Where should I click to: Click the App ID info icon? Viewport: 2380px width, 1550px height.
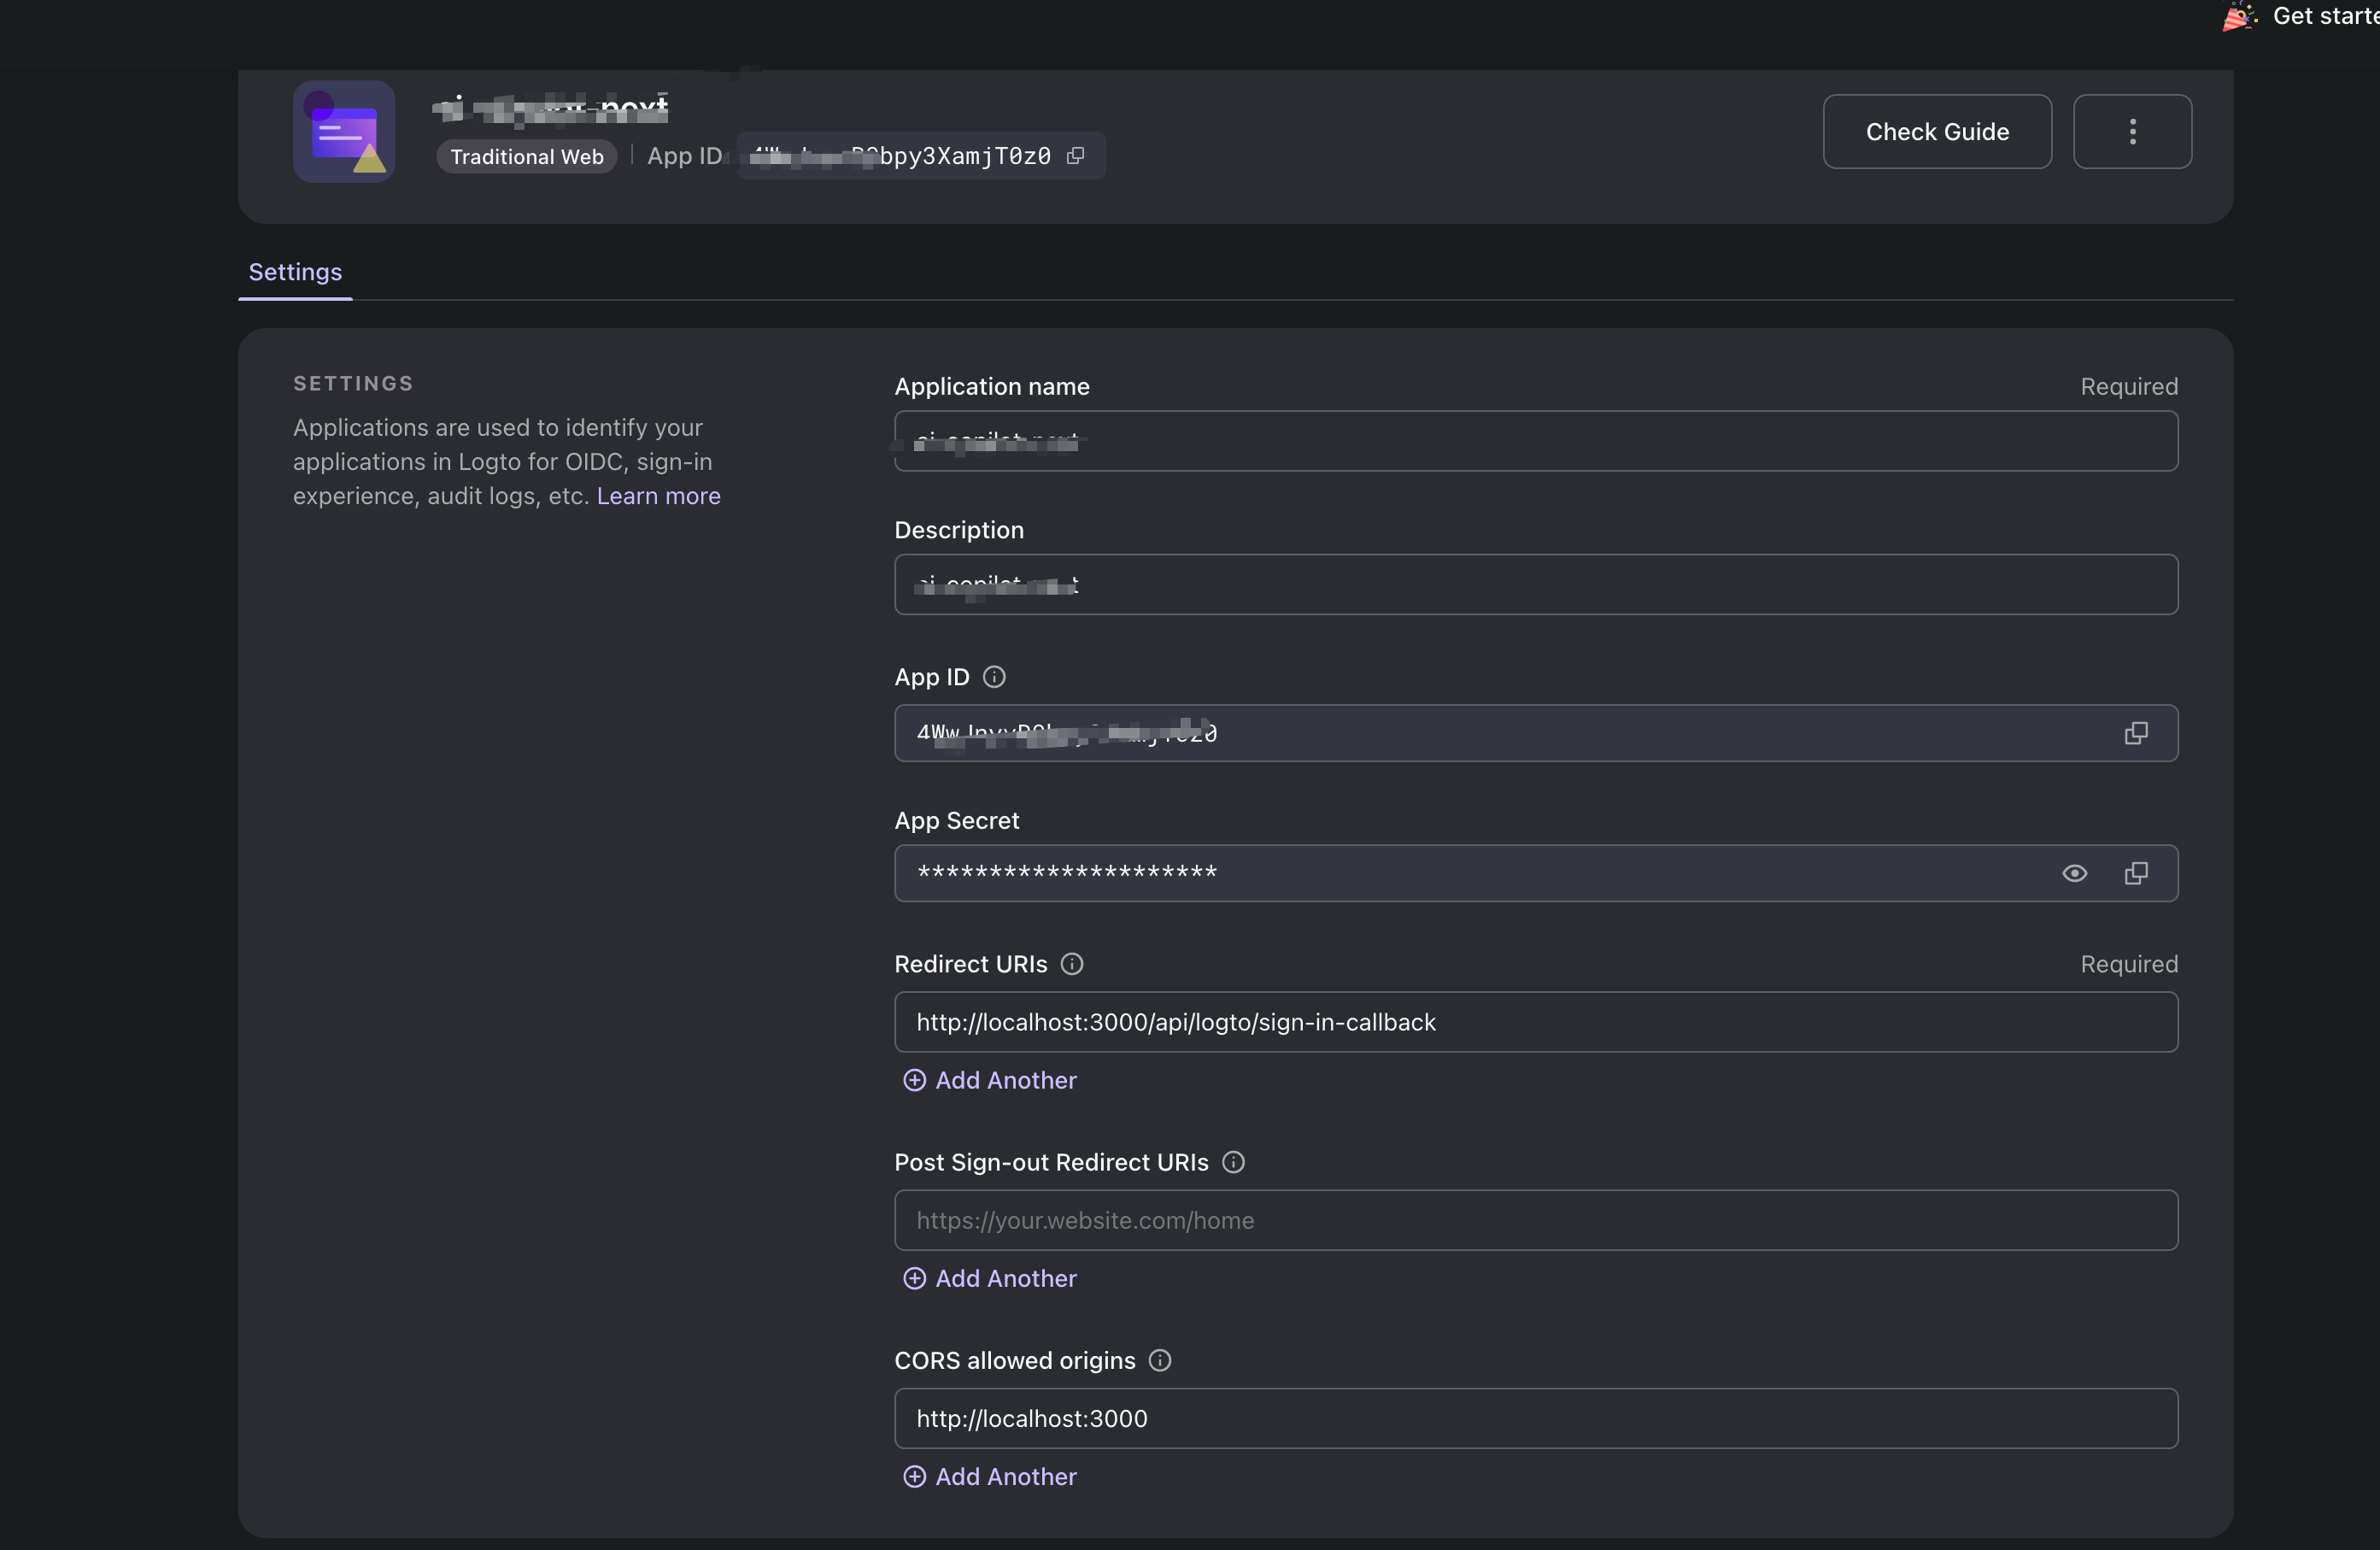click(x=993, y=677)
